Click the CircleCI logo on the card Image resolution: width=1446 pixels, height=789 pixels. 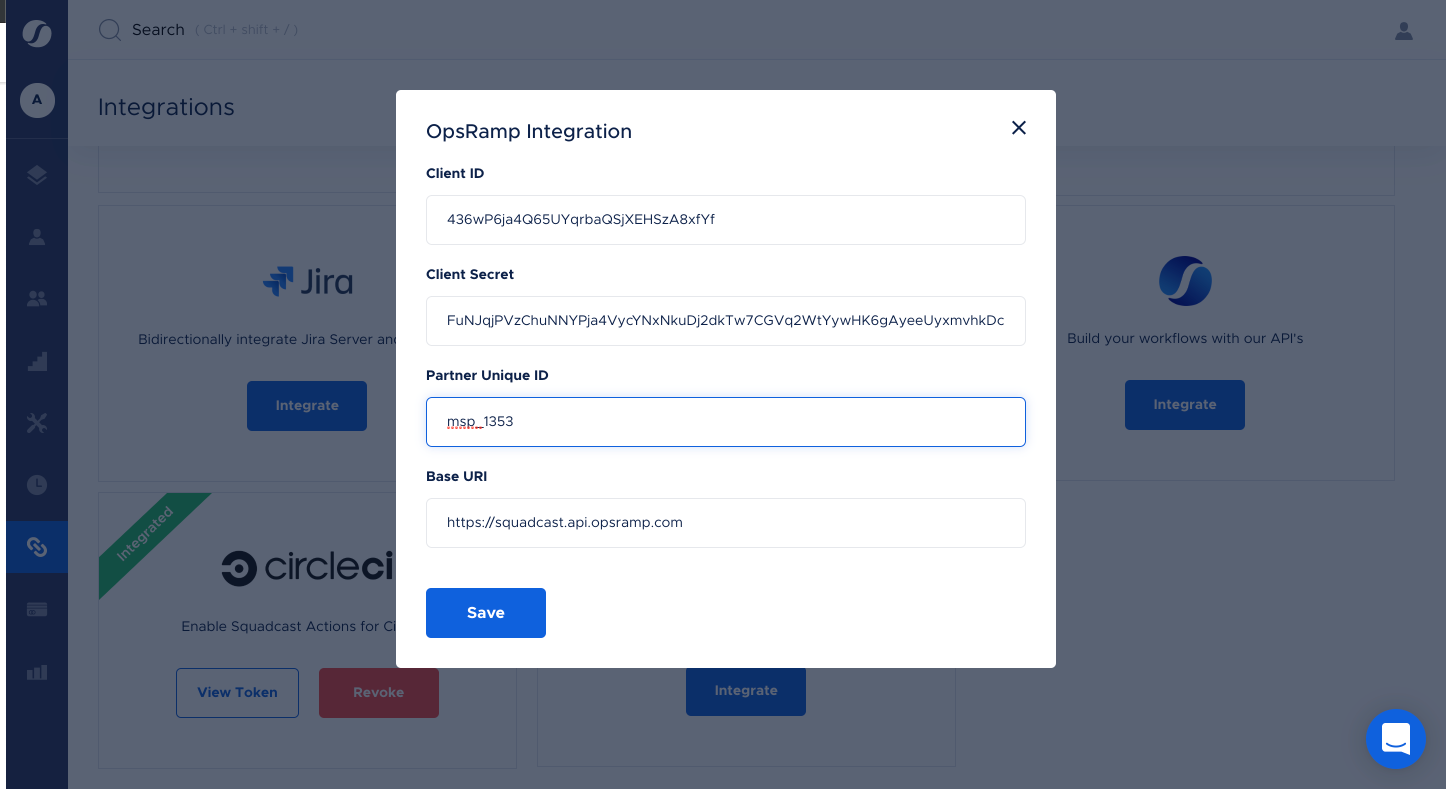coord(308,568)
